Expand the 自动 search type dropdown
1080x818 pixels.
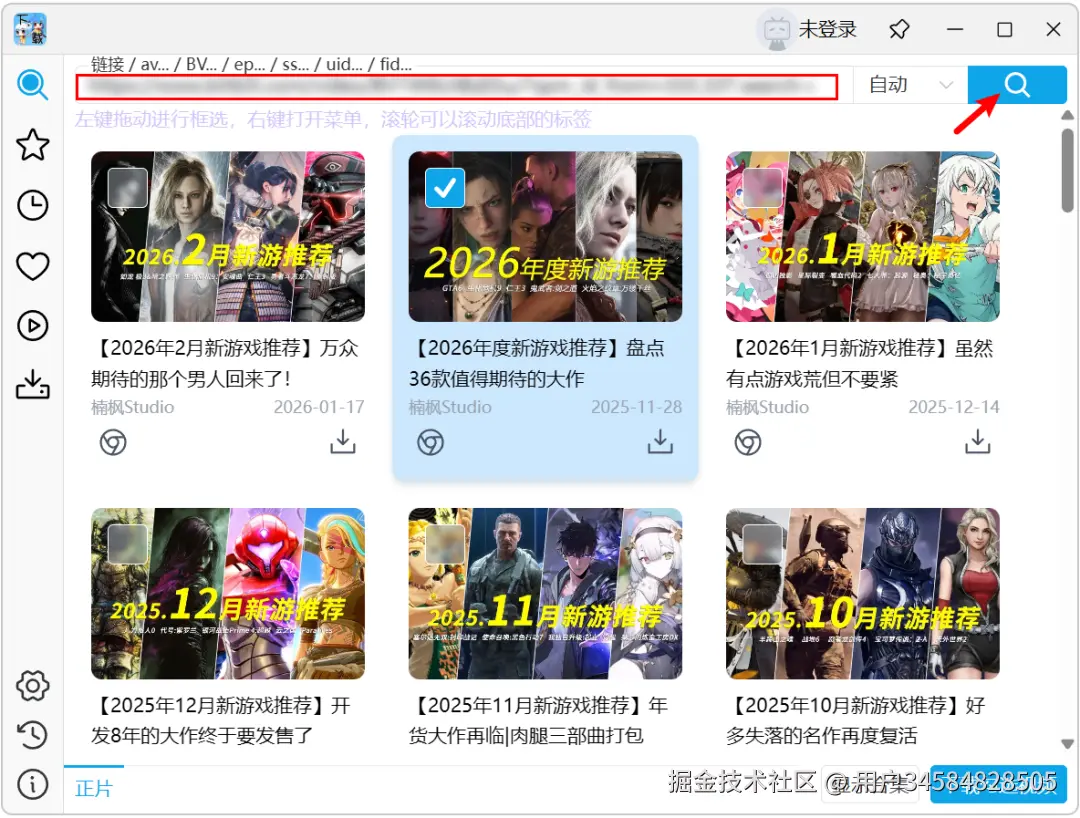pos(910,85)
